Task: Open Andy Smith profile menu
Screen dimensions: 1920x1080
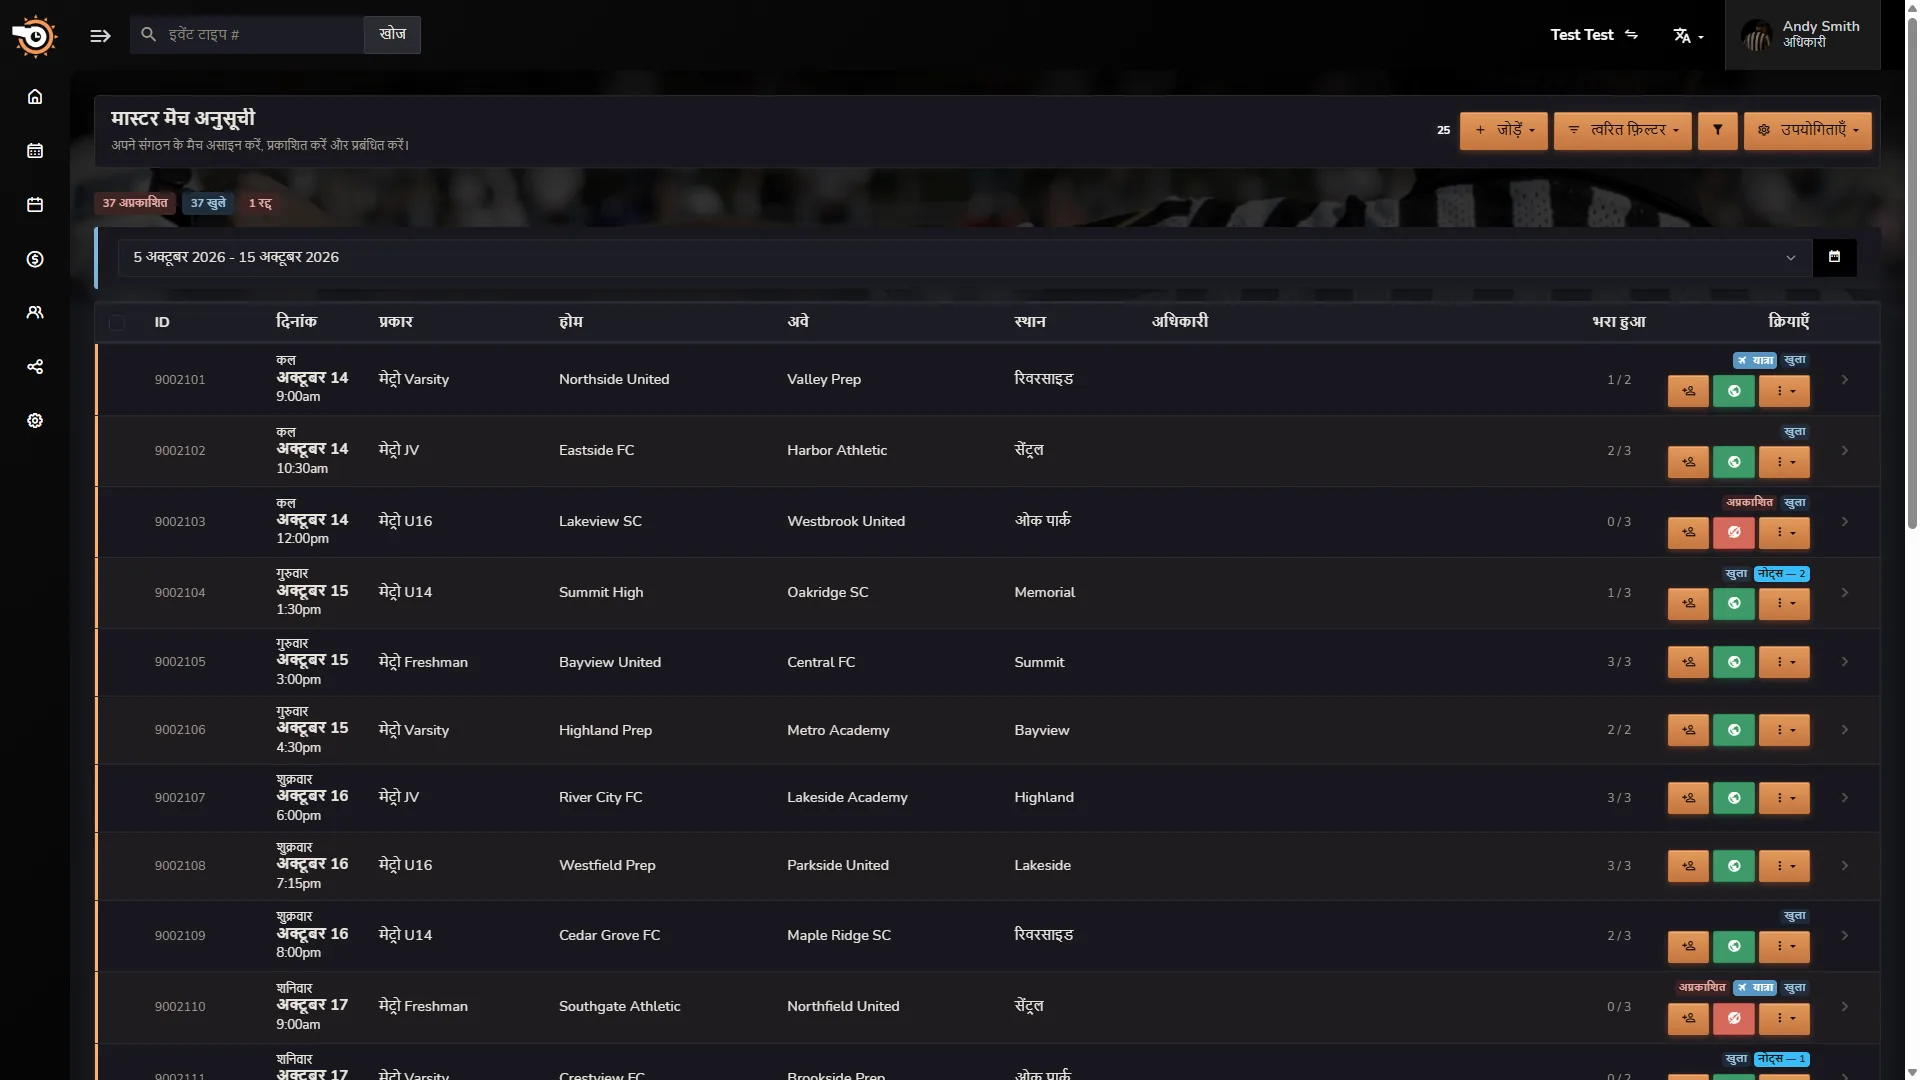Action: pos(1802,35)
